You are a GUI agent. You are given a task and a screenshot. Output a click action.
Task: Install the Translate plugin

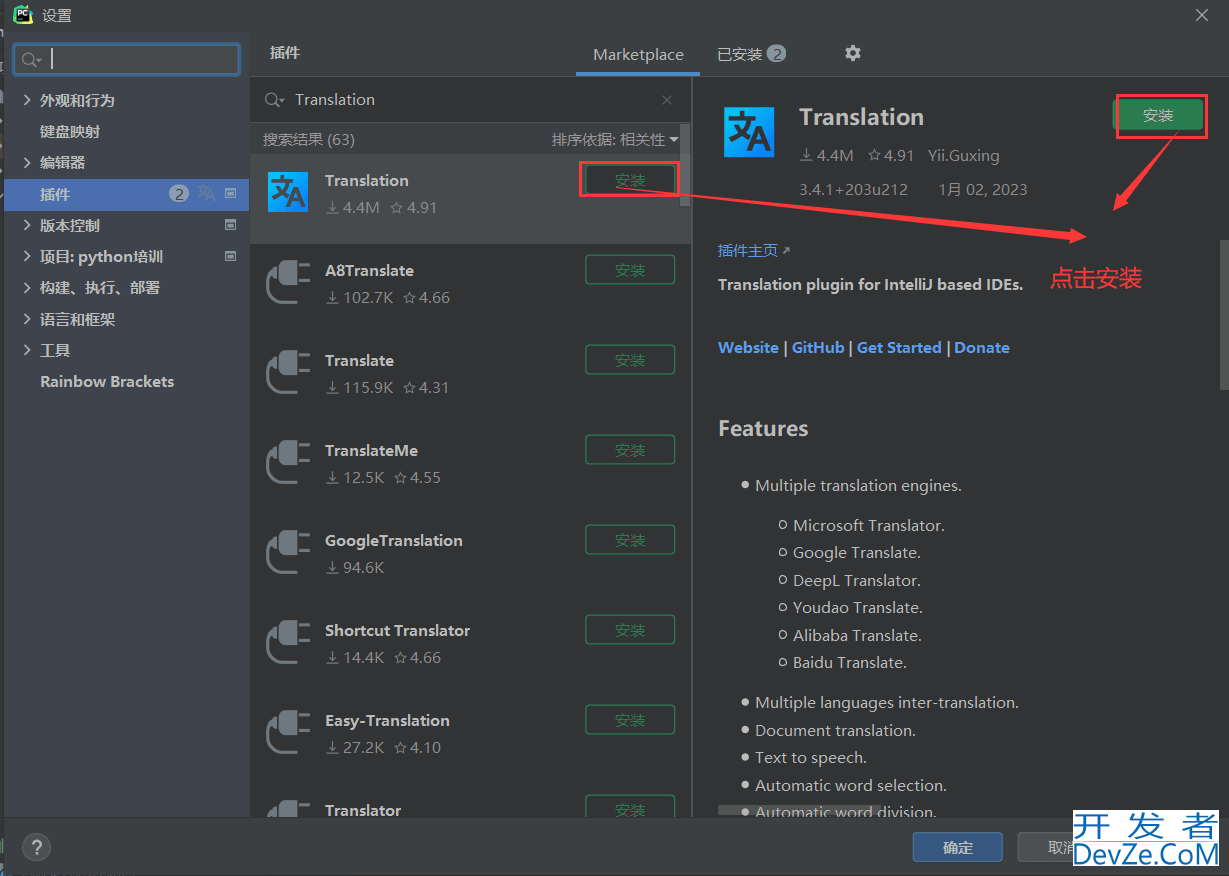[630, 360]
